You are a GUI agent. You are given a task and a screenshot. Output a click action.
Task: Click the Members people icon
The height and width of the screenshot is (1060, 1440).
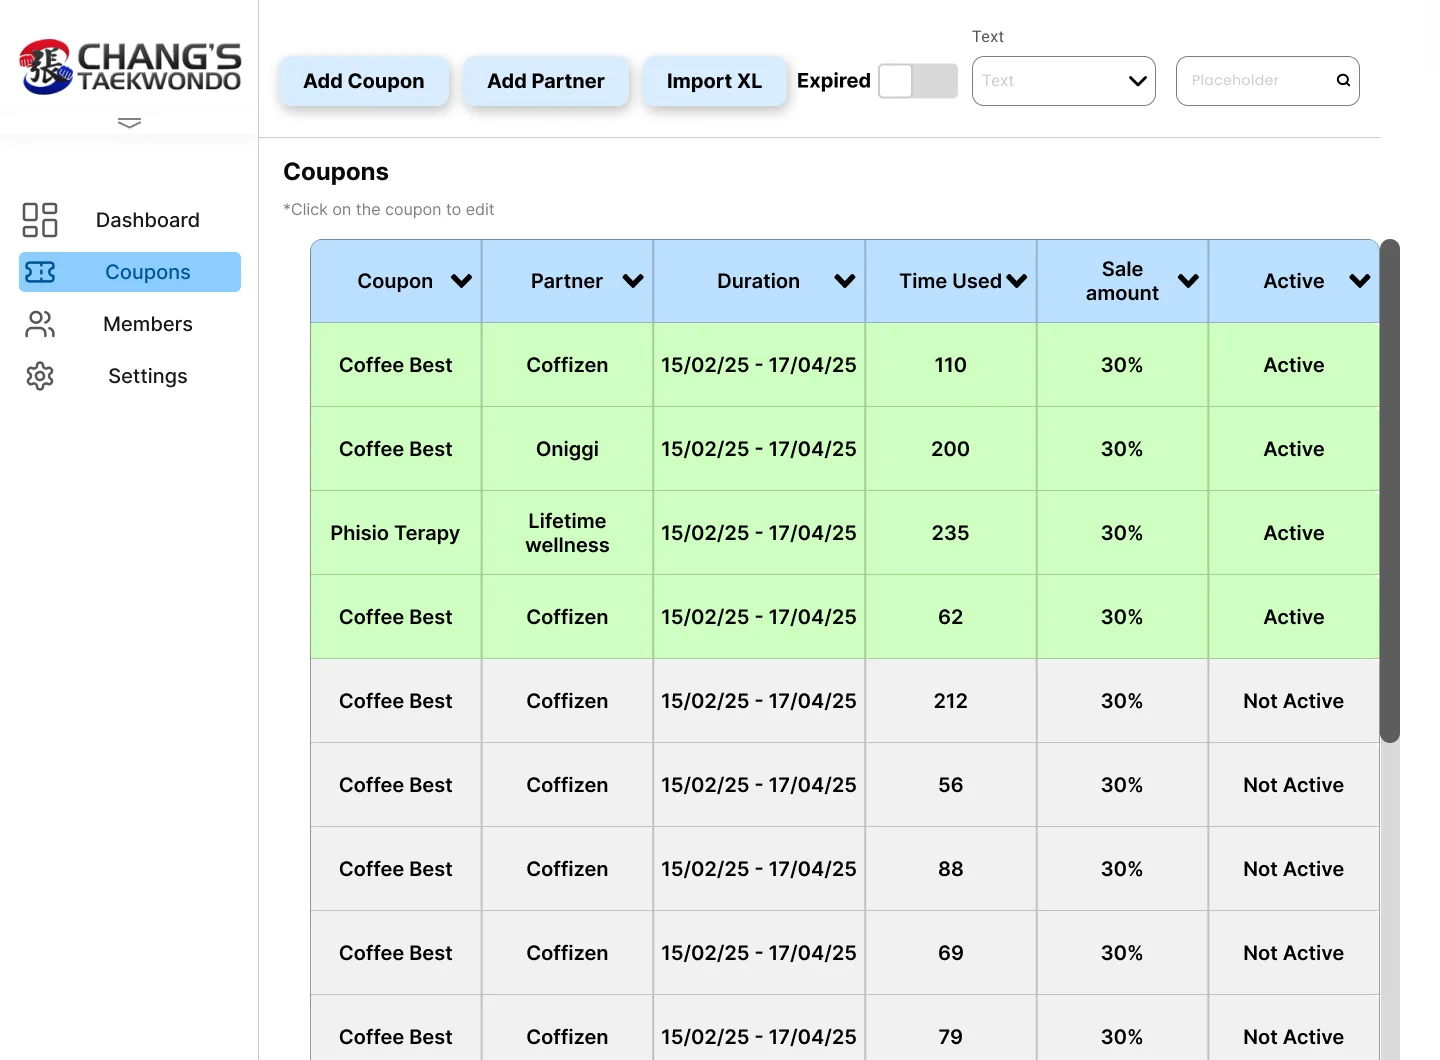40,324
